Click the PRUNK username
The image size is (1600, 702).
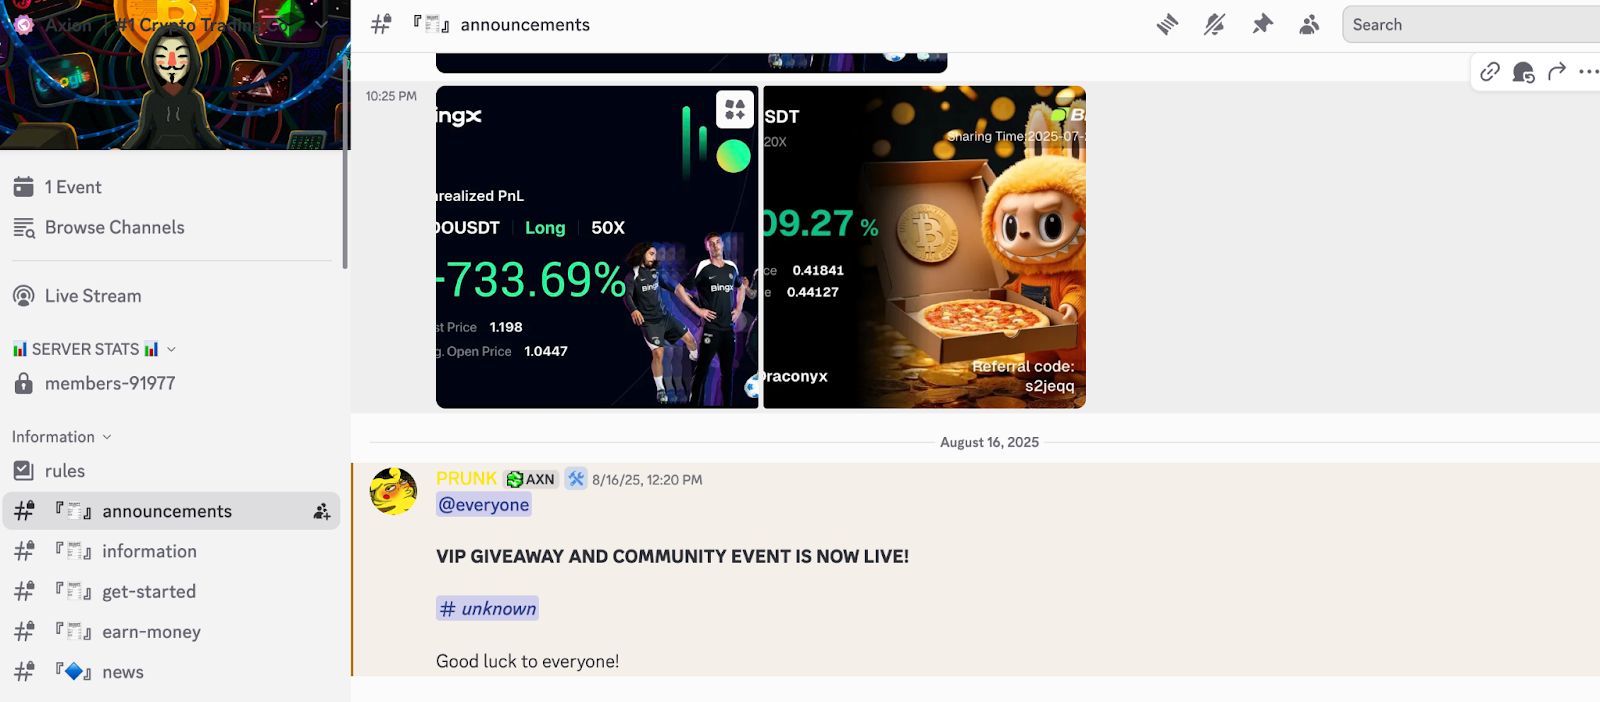[466, 479]
